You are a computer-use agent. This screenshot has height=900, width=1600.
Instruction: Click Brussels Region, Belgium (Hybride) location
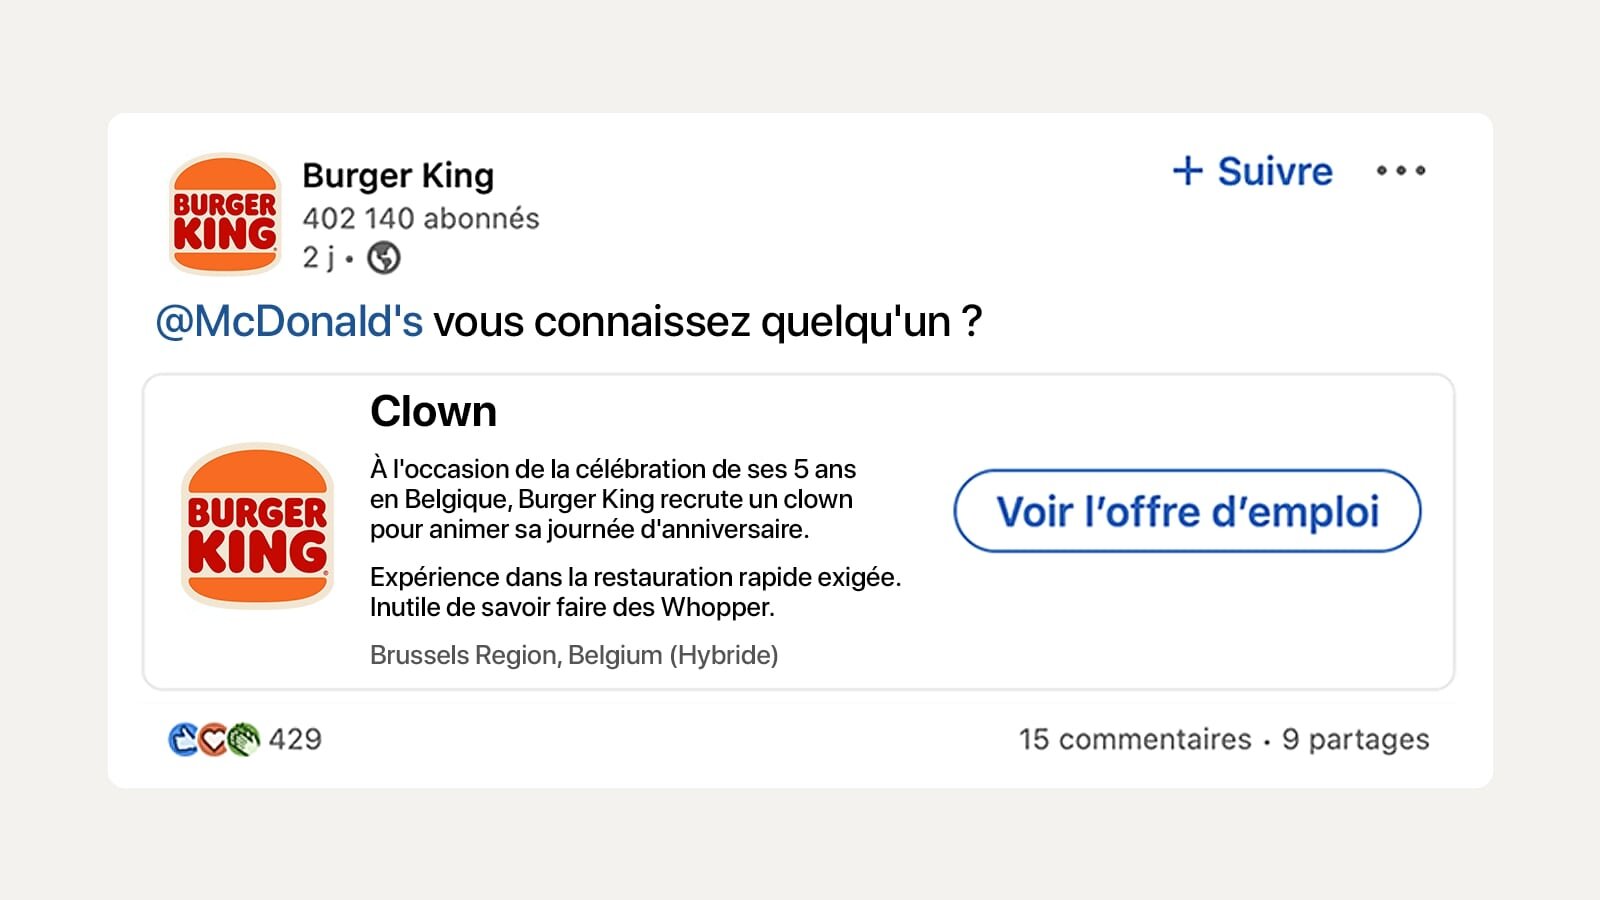point(574,655)
